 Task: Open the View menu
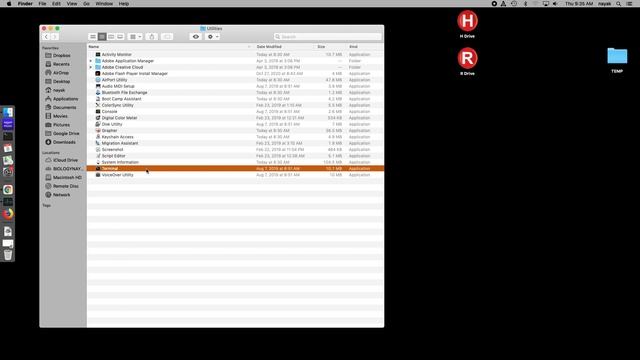(72, 4)
